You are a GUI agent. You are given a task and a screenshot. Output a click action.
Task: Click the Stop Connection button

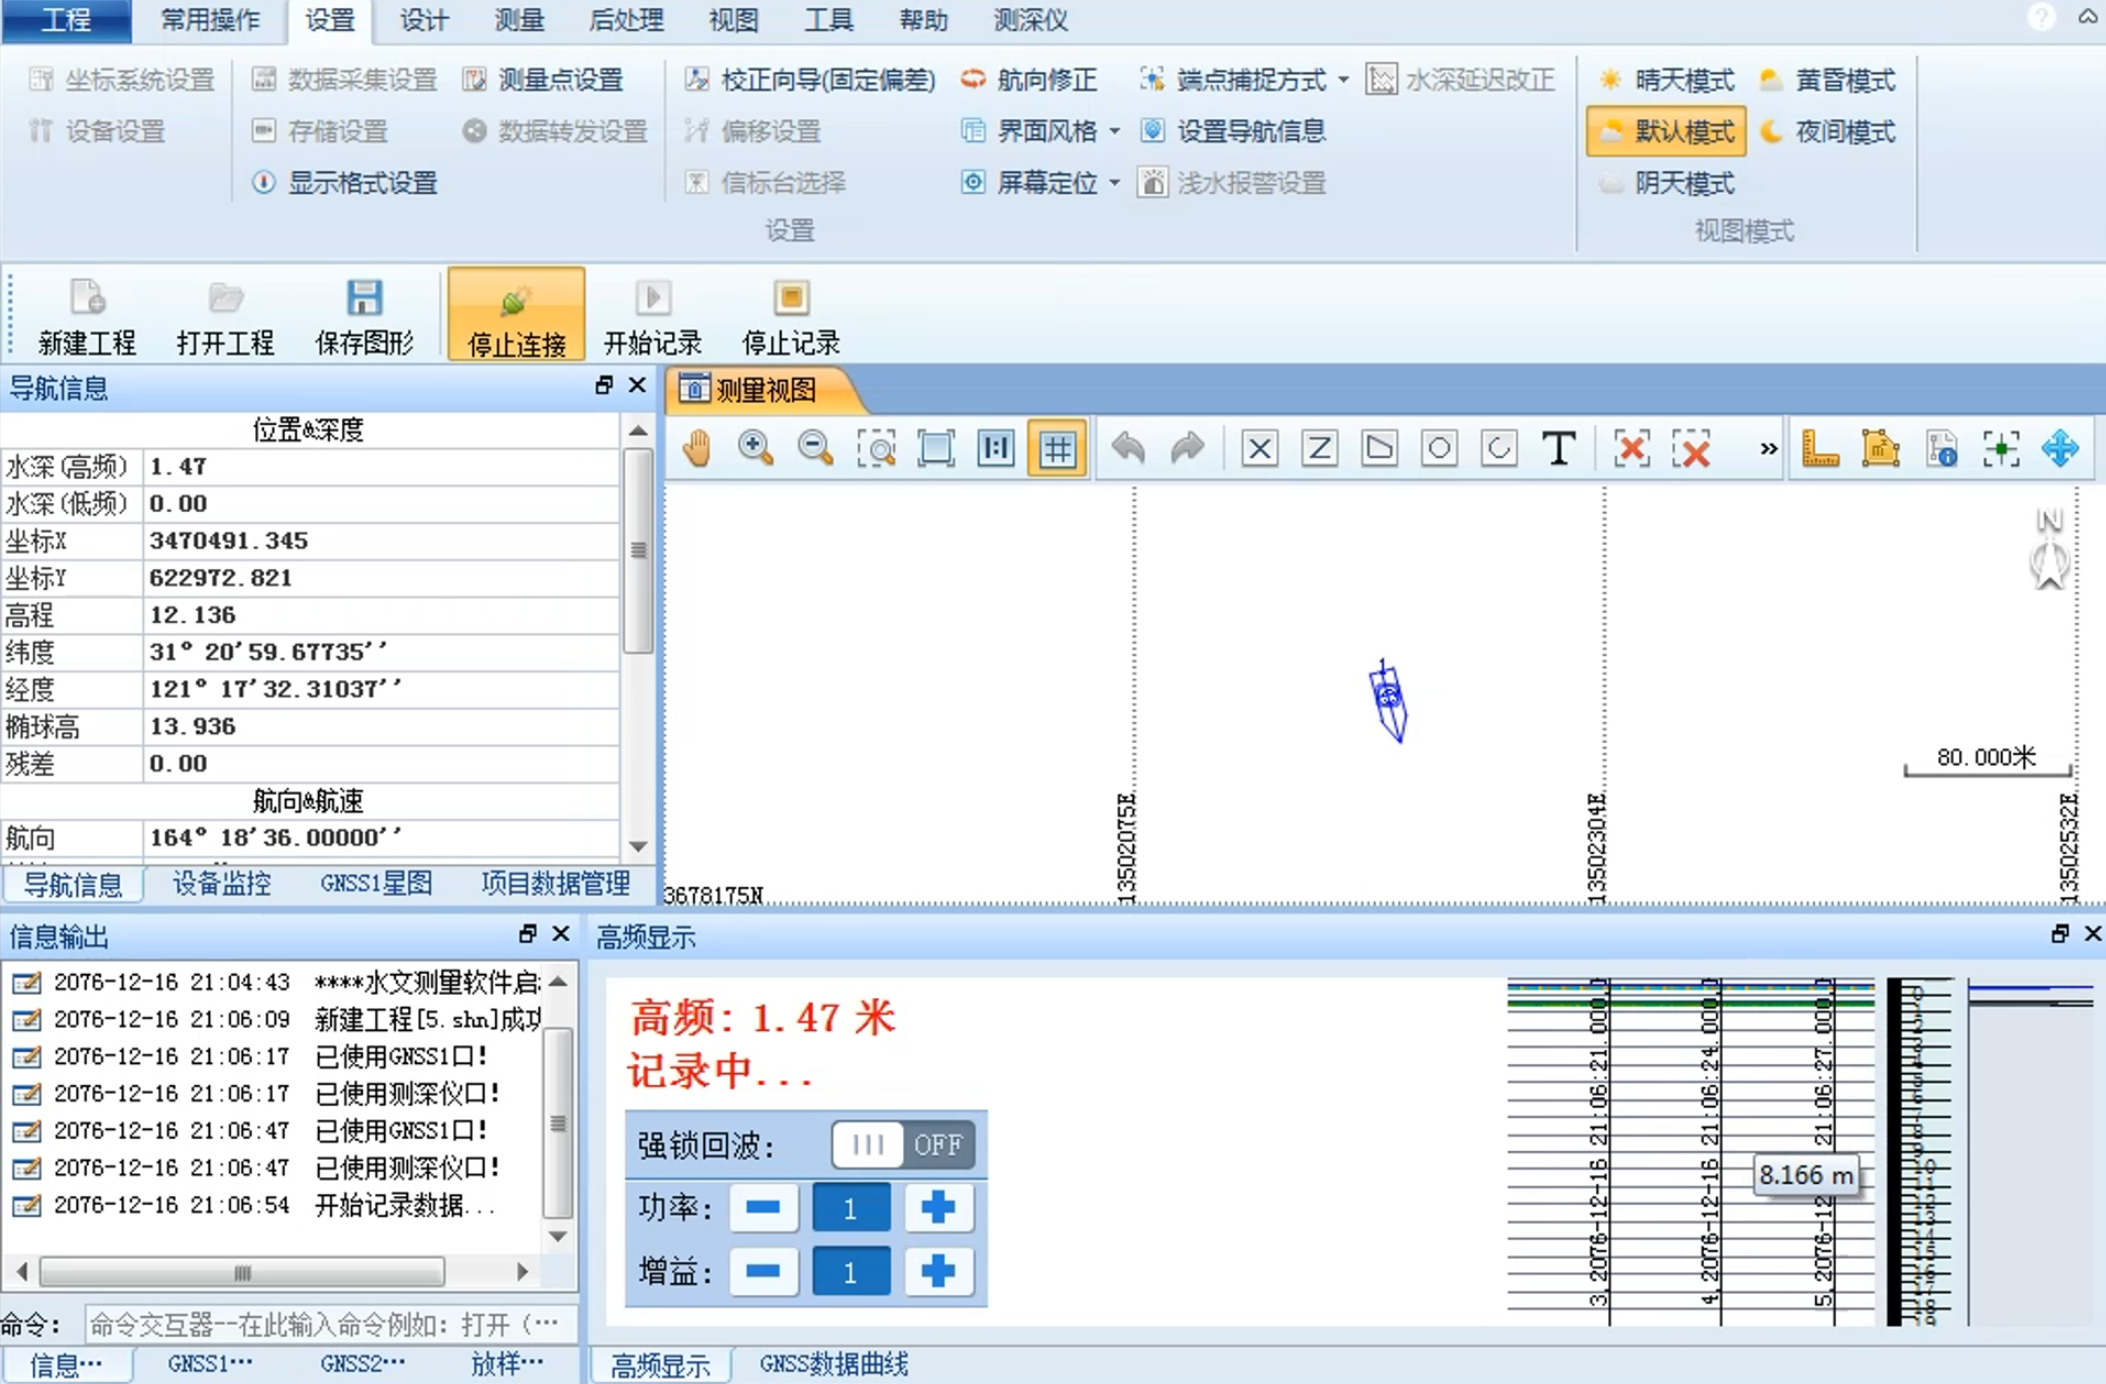[516, 315]
